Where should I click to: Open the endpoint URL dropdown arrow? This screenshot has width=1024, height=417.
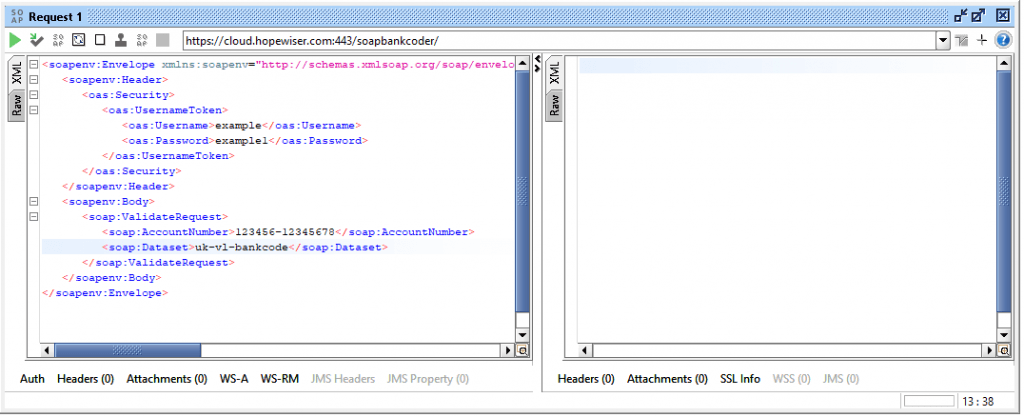942,40
